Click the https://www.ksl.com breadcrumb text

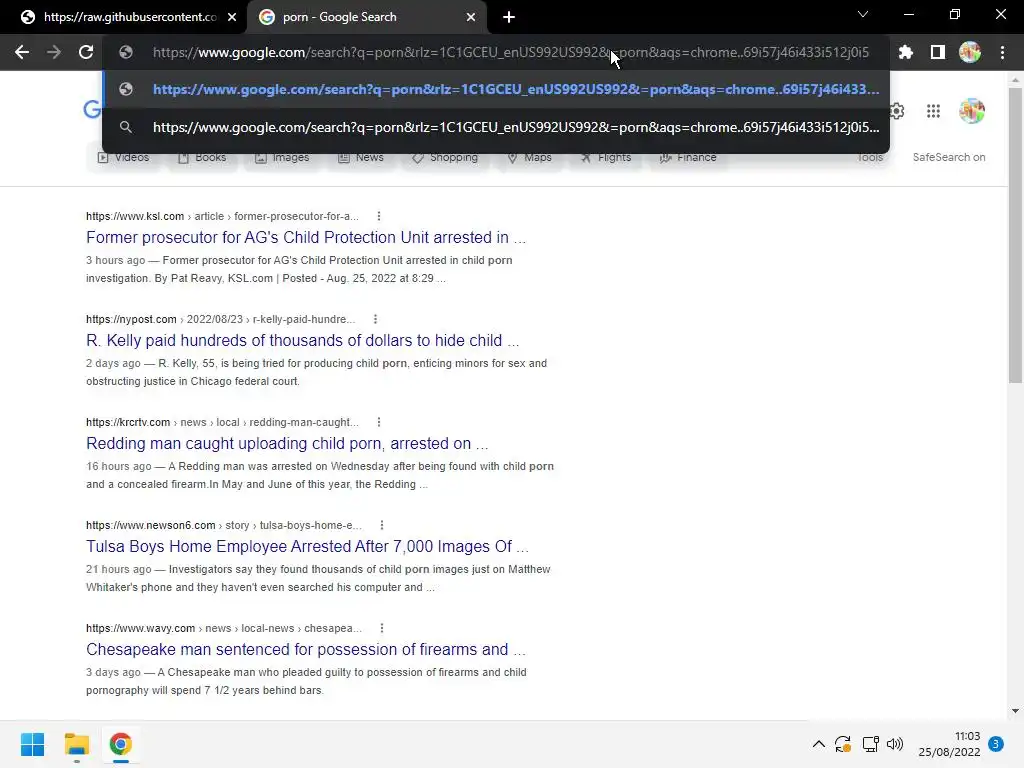click(x=135, y=216)
